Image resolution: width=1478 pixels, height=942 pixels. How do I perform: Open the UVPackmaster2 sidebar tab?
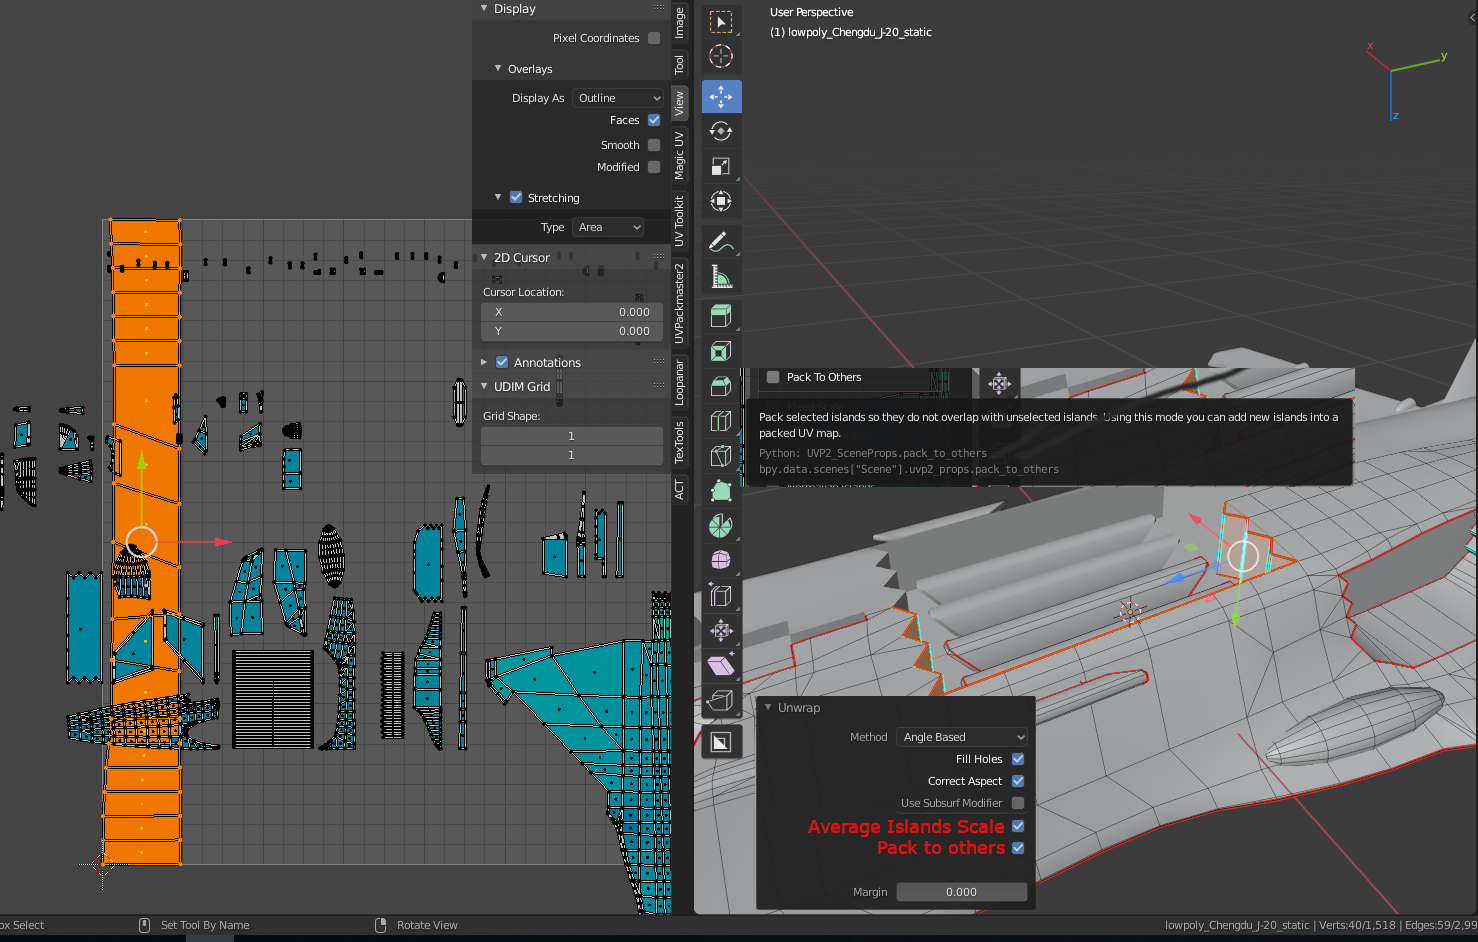(x=680, y=303)
